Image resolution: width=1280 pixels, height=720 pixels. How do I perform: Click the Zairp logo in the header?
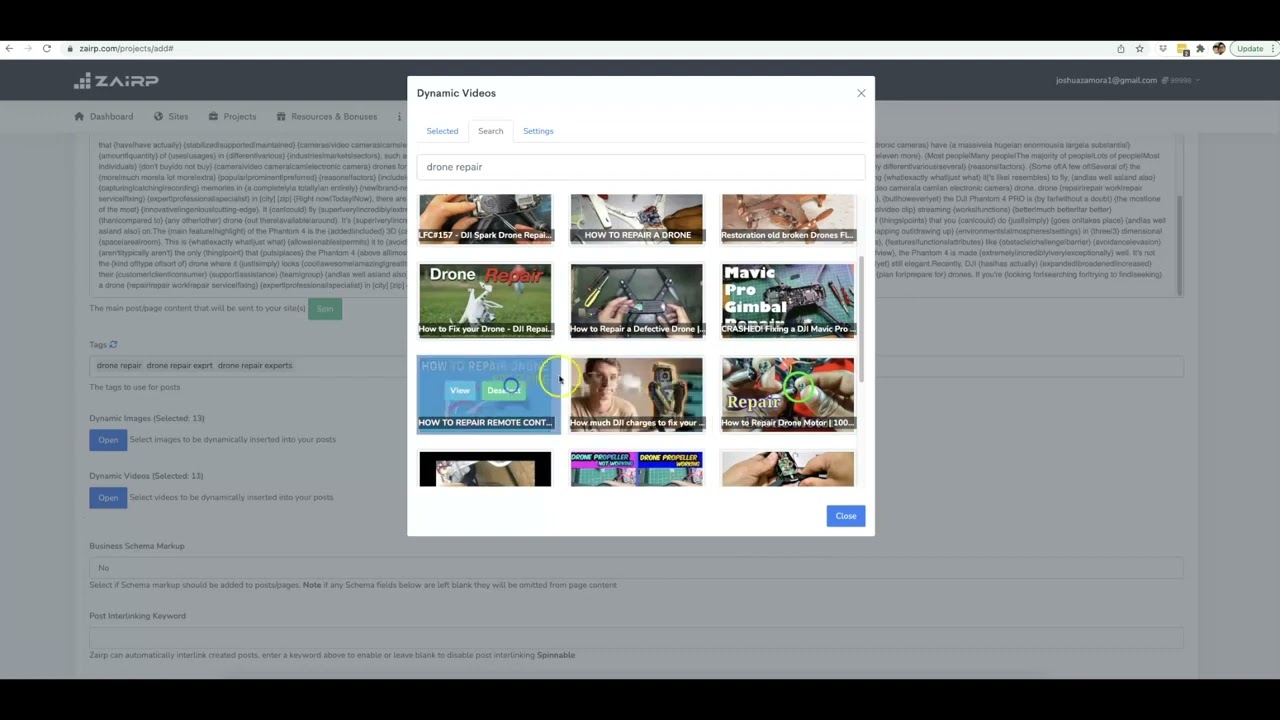click(x=116, y=81)
